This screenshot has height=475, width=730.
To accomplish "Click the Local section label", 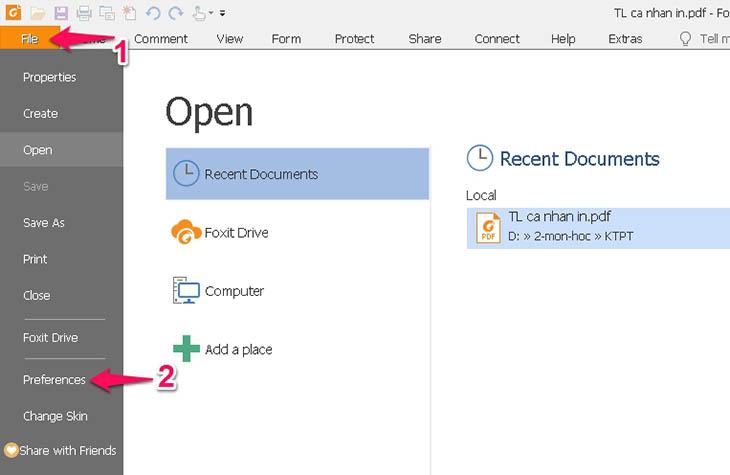I will tap(481, 195).
